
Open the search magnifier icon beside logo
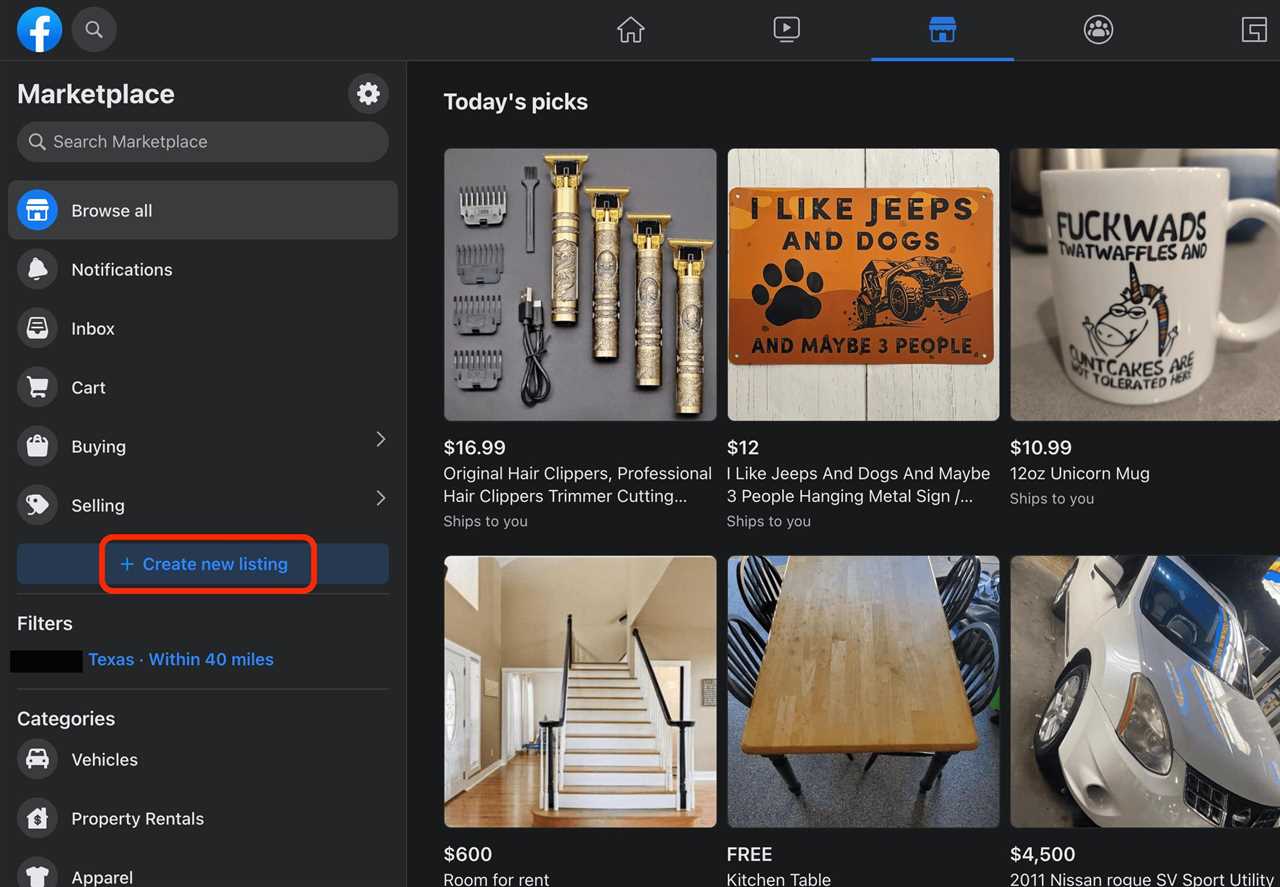(94, 30)
